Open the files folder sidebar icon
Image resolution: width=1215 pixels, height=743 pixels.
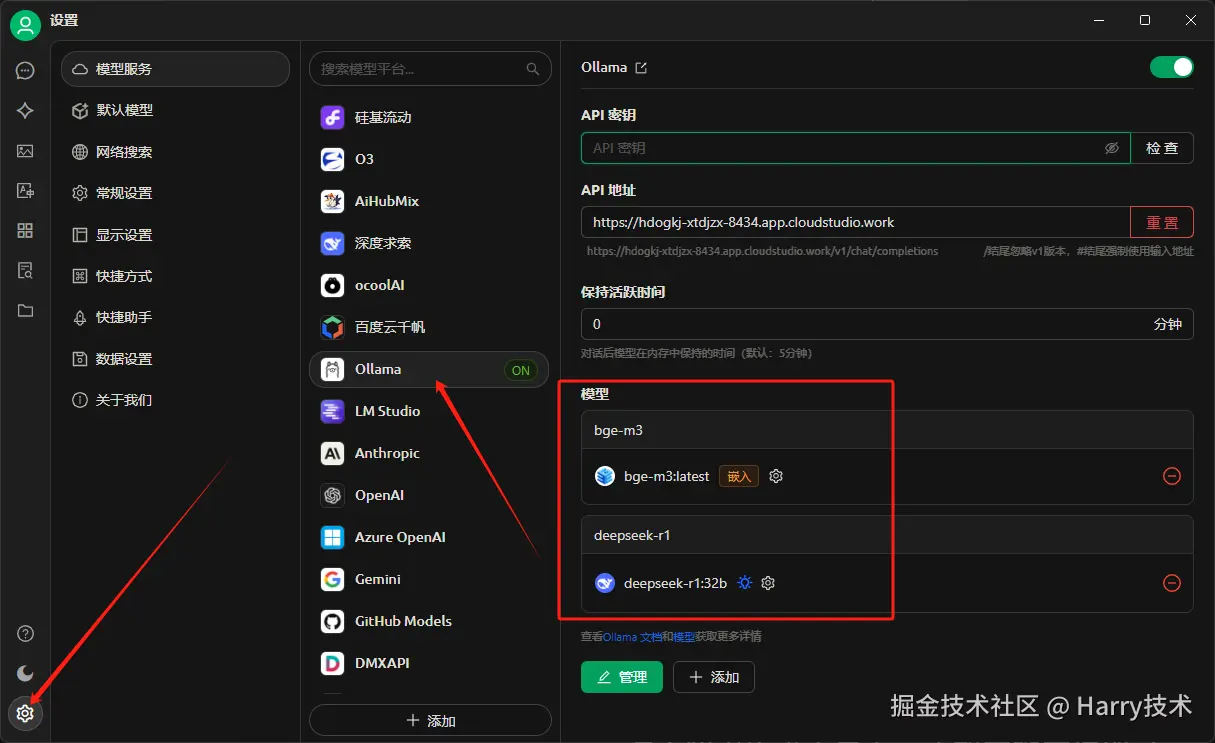pyautogui.click(x=25, y=311)
